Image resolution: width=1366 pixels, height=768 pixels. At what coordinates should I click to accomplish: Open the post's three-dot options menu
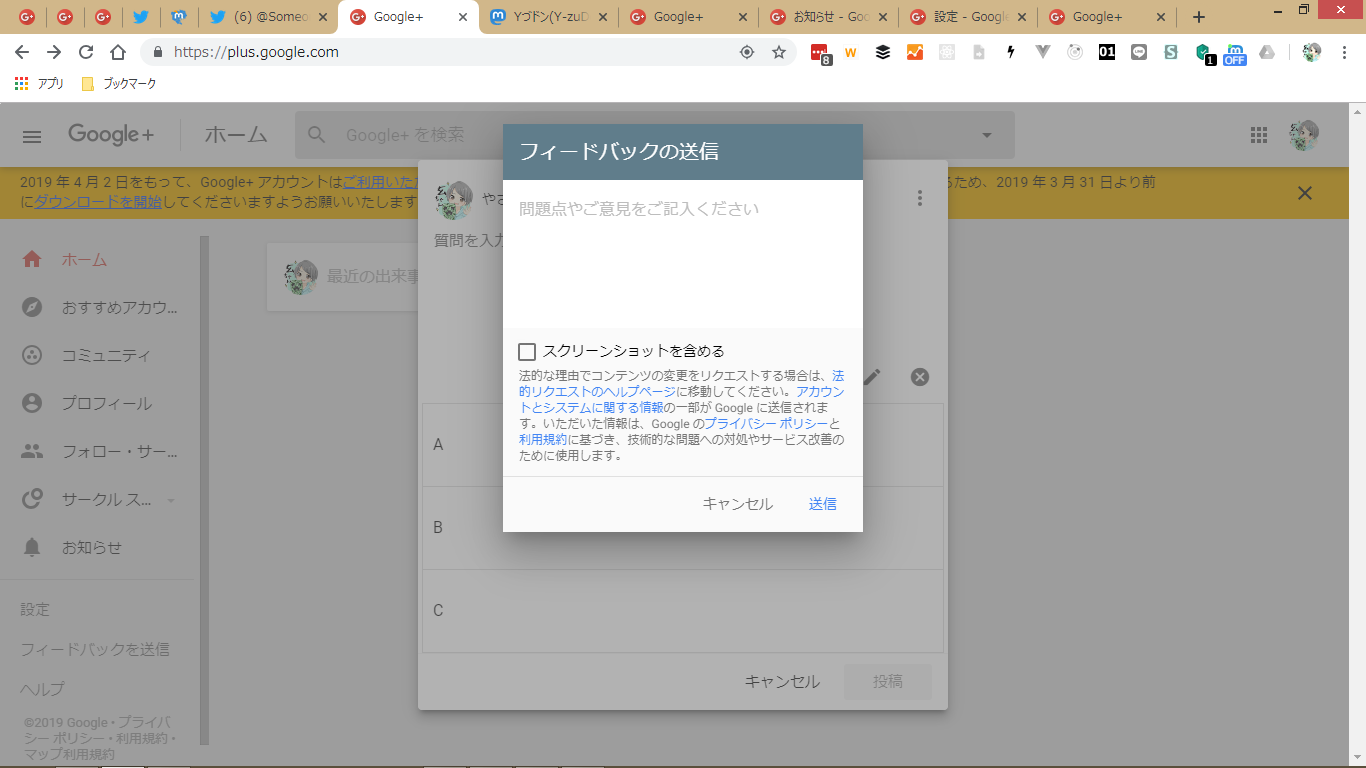pyautogui.click(x=920, y=198)
